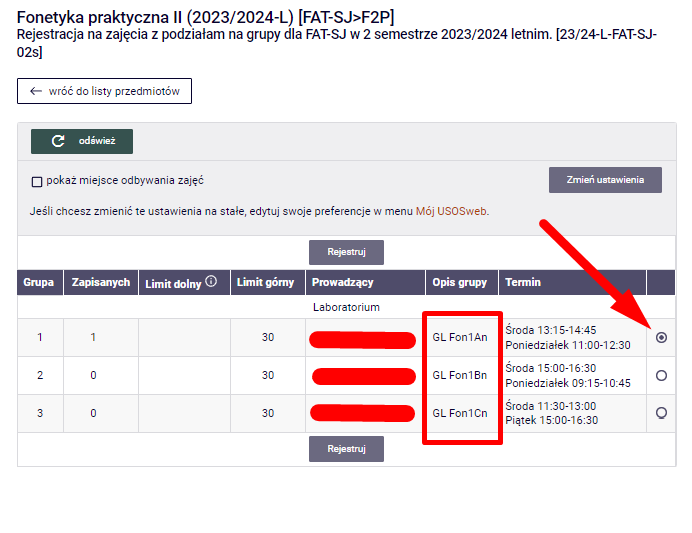
Task: Open group number 1 link
Action: [x=40, y=338]
